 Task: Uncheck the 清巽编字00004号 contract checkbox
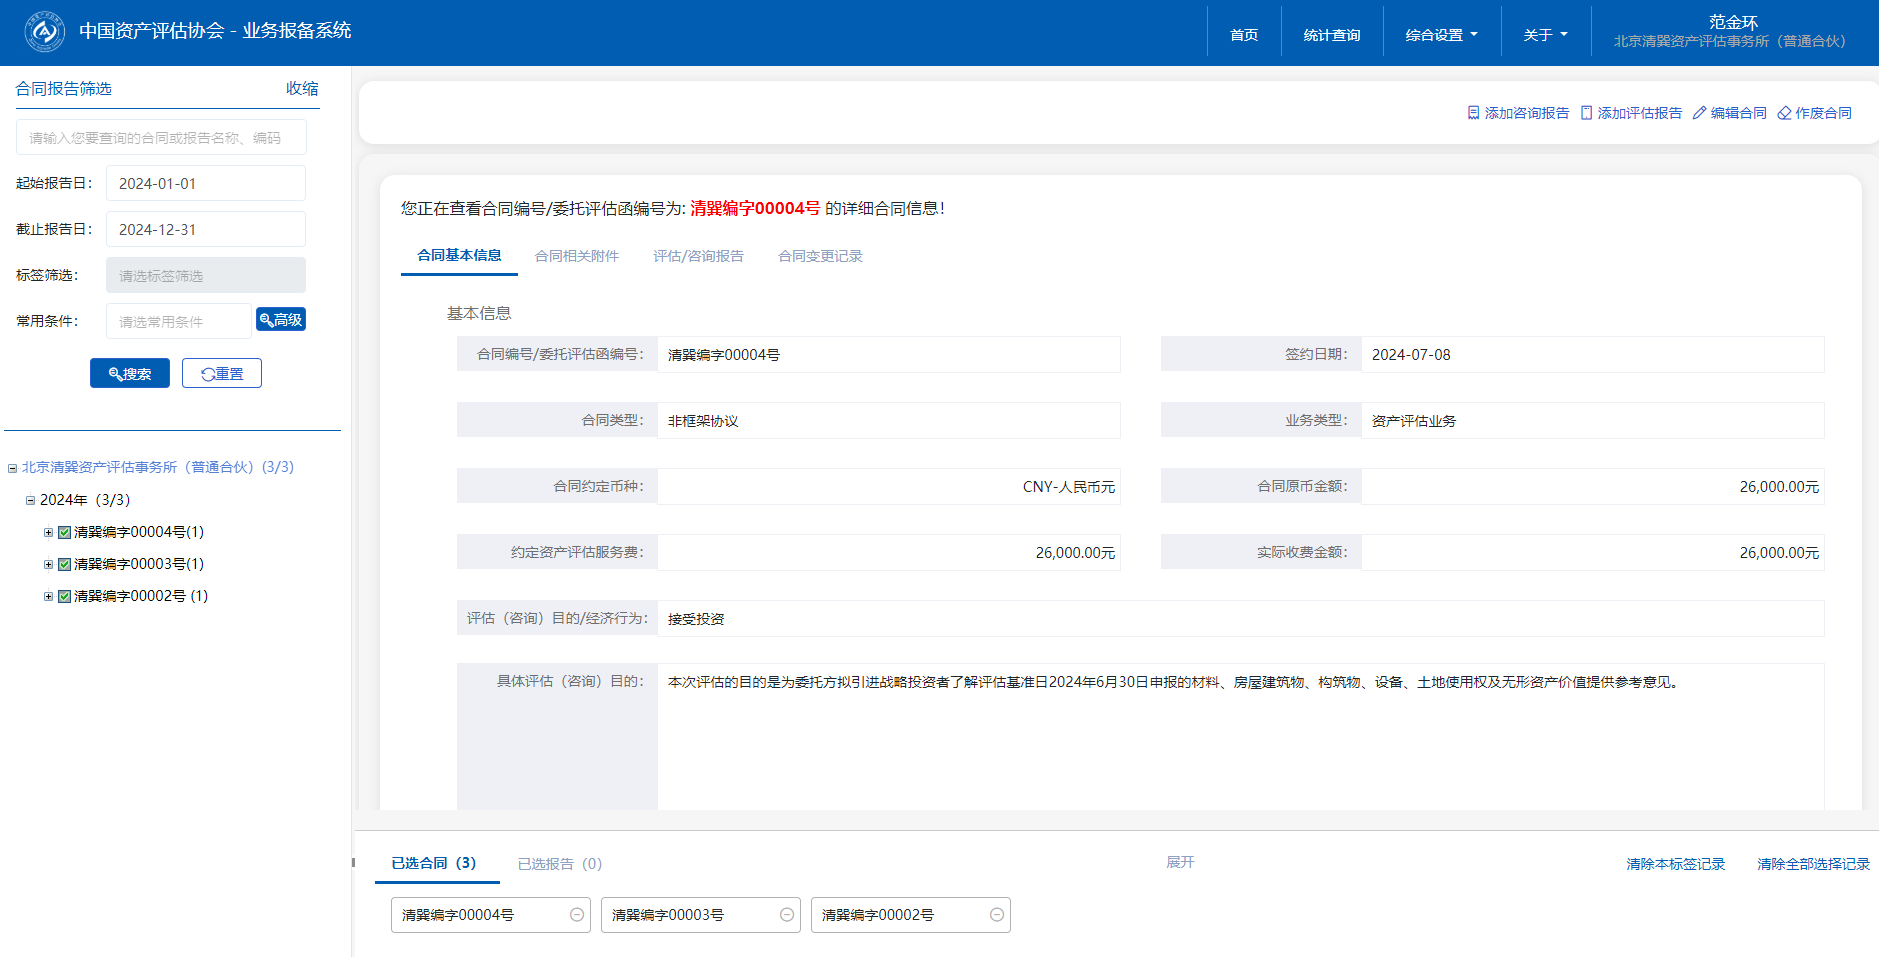pyautogui.click(x=64, y=532)
